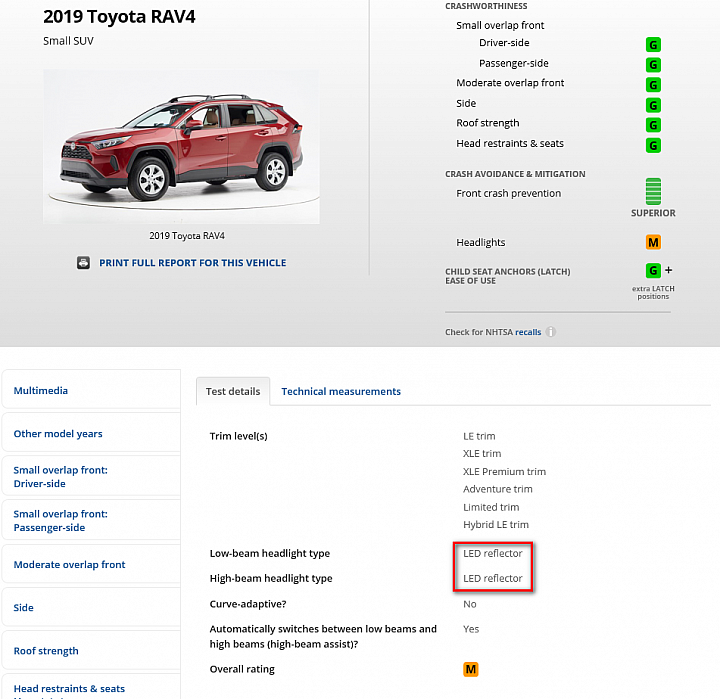
Task: Click the photo caption 2019 Toyota RAV4
Action: (x=187, y=236)
